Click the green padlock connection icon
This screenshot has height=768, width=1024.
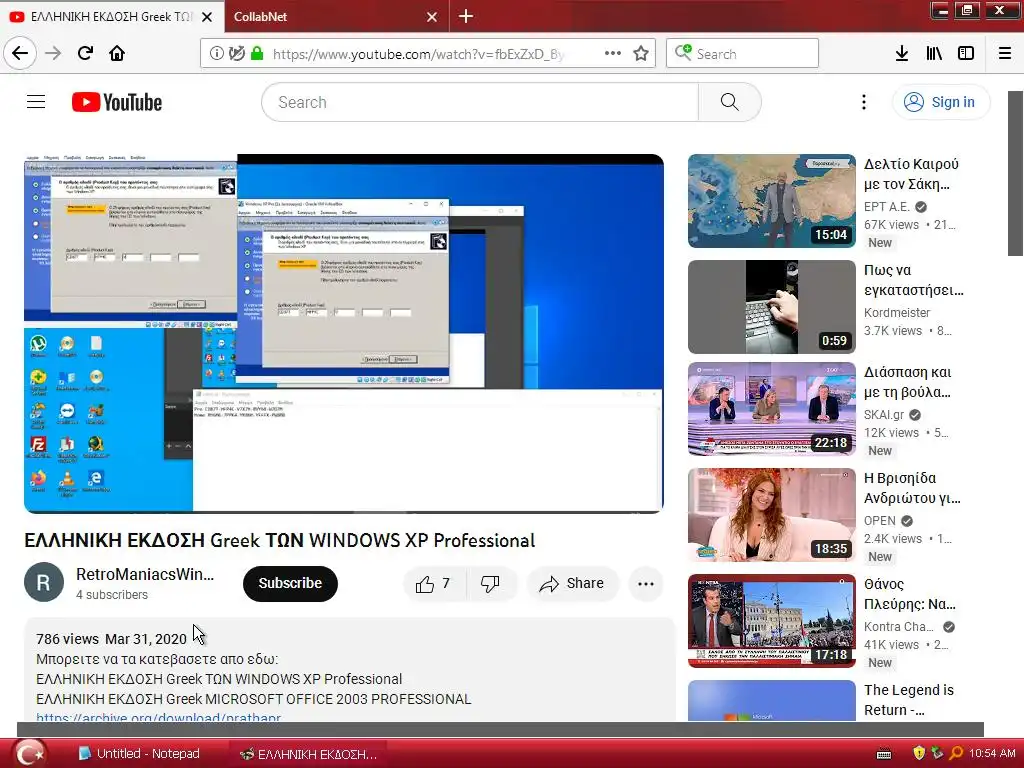pyautogui.click(x=257, y=54)
